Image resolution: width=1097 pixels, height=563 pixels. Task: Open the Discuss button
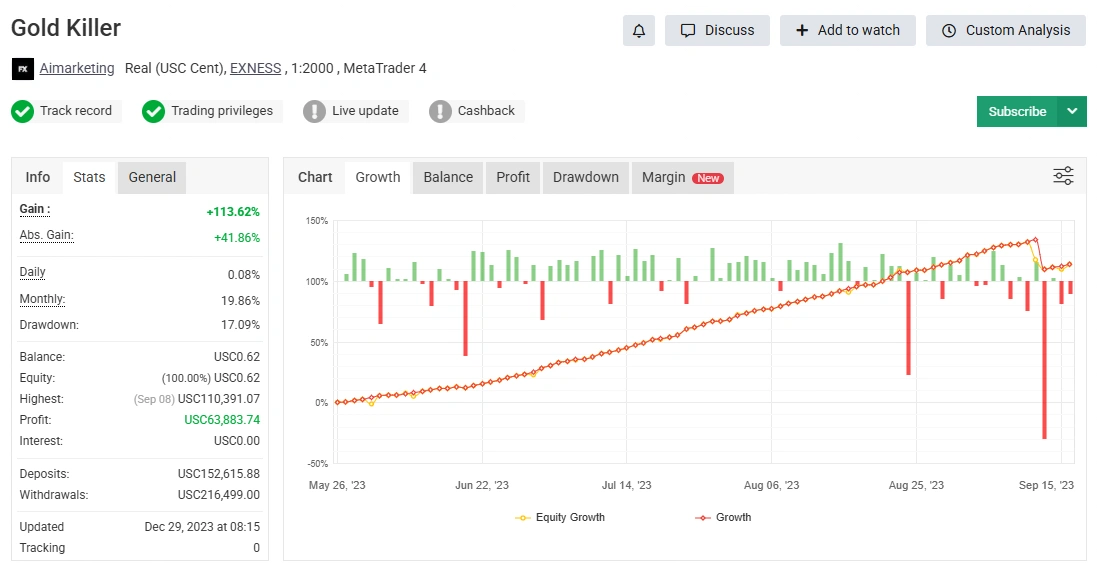718,30
